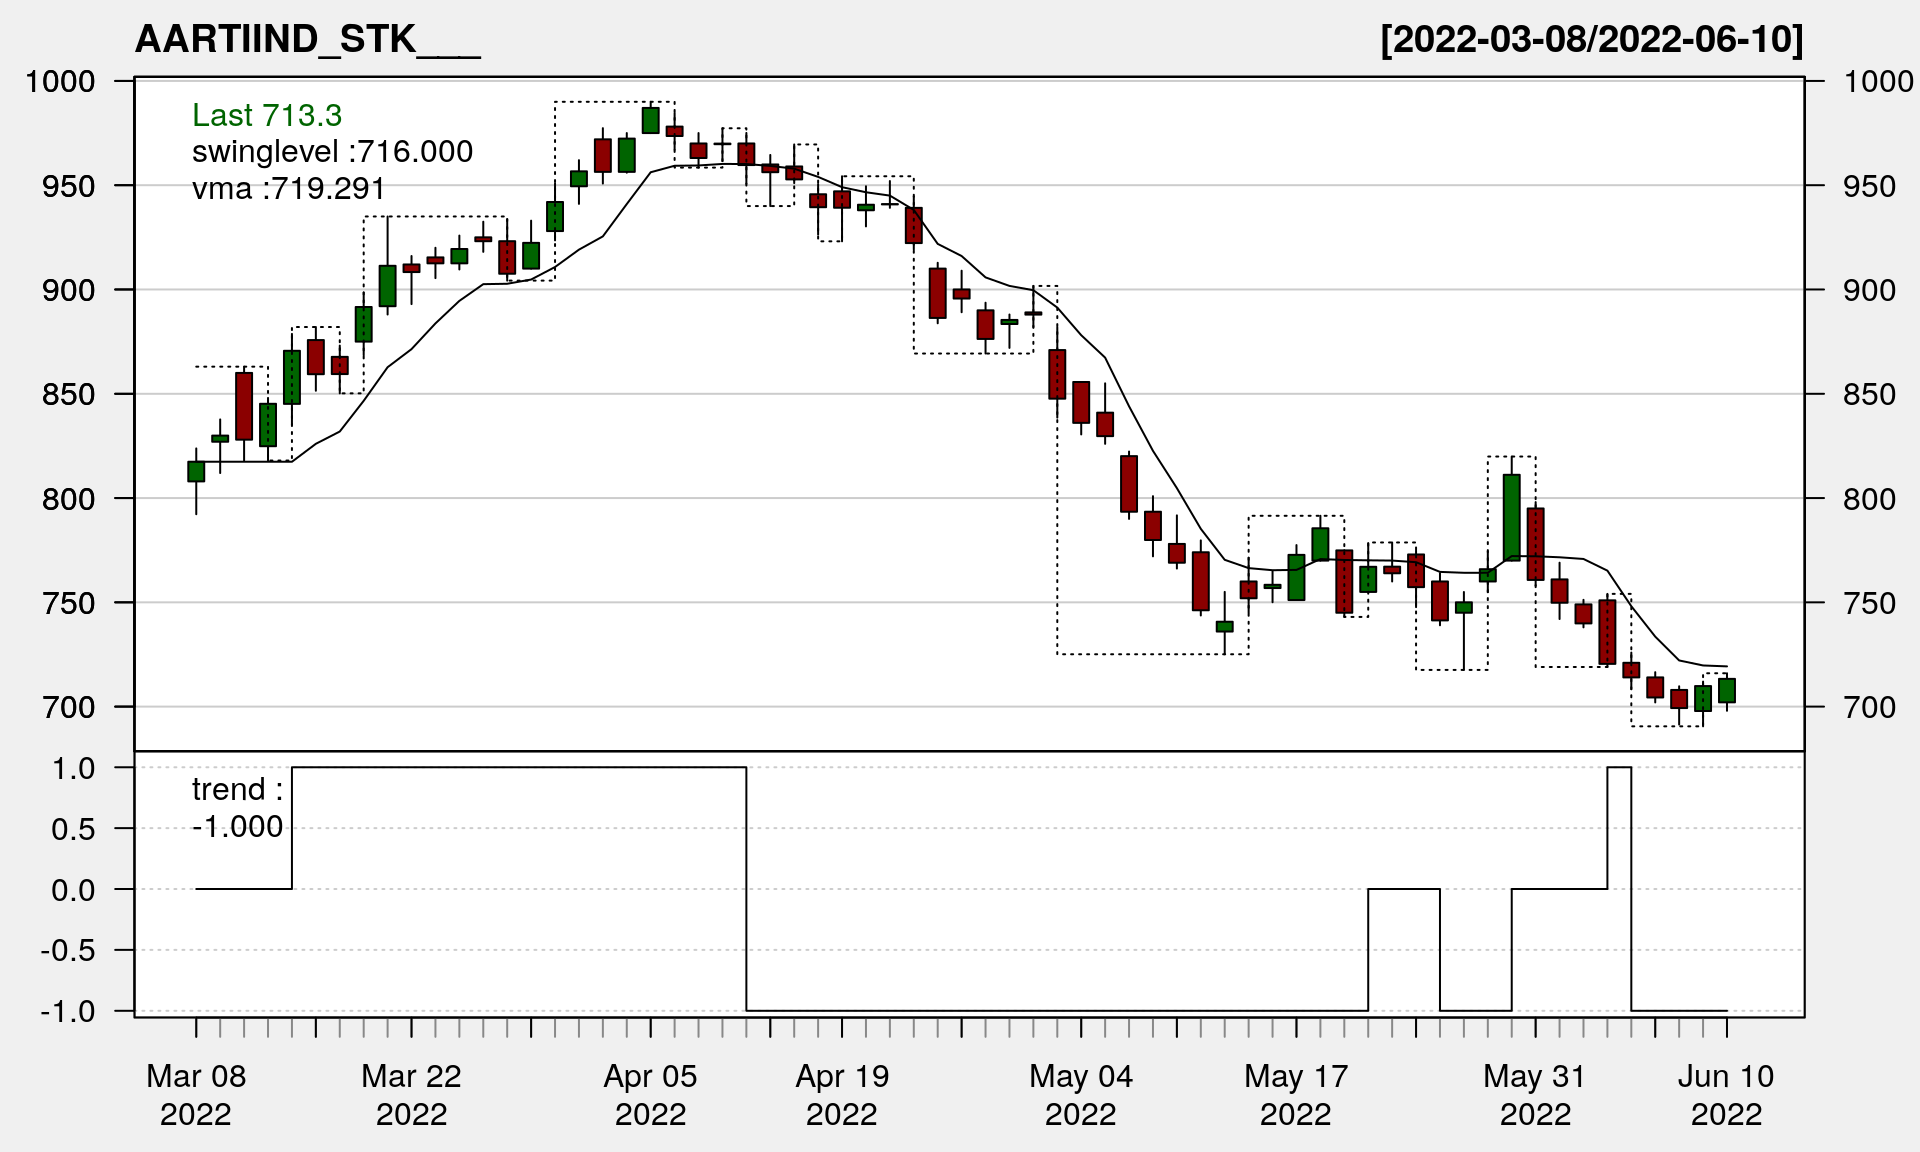Click the last green candle at Jun 10
Screen dimensions: 1920x1152
pos(1727,690)
